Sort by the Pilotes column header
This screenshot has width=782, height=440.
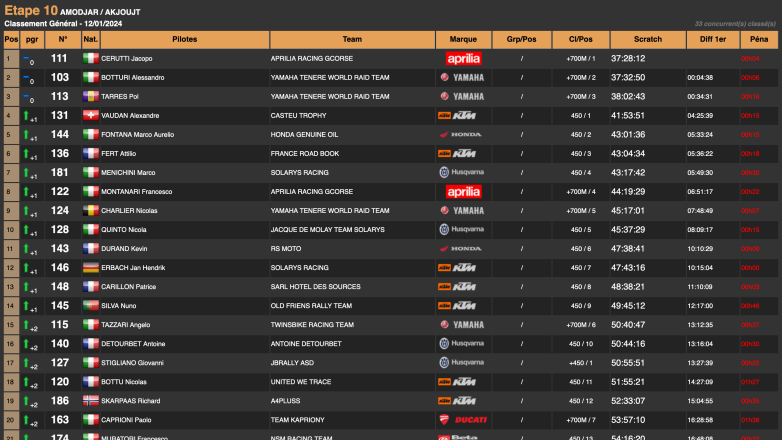(x=185, y=39)
